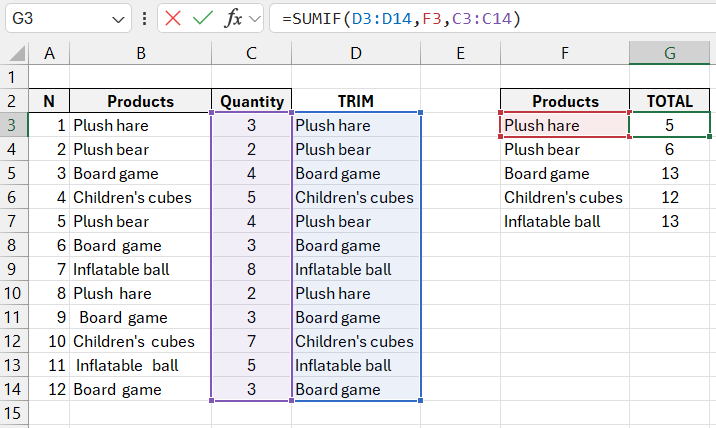716x428 pixels.
Task: Click the Quantity header cell
Action: pyautogui.click(x=251, y=101)
